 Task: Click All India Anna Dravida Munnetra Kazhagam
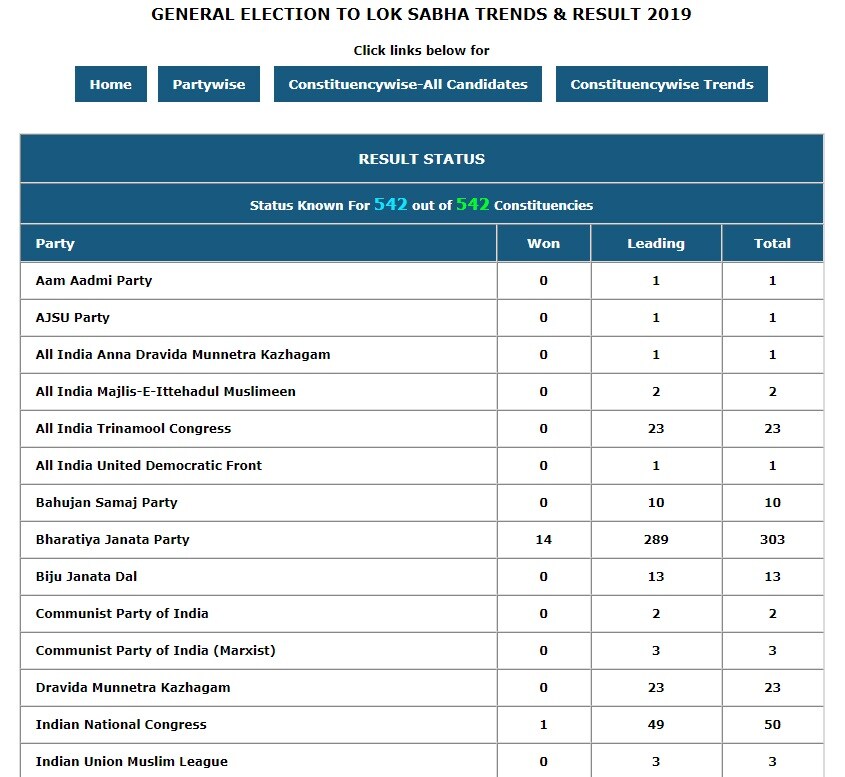(183, 355)
